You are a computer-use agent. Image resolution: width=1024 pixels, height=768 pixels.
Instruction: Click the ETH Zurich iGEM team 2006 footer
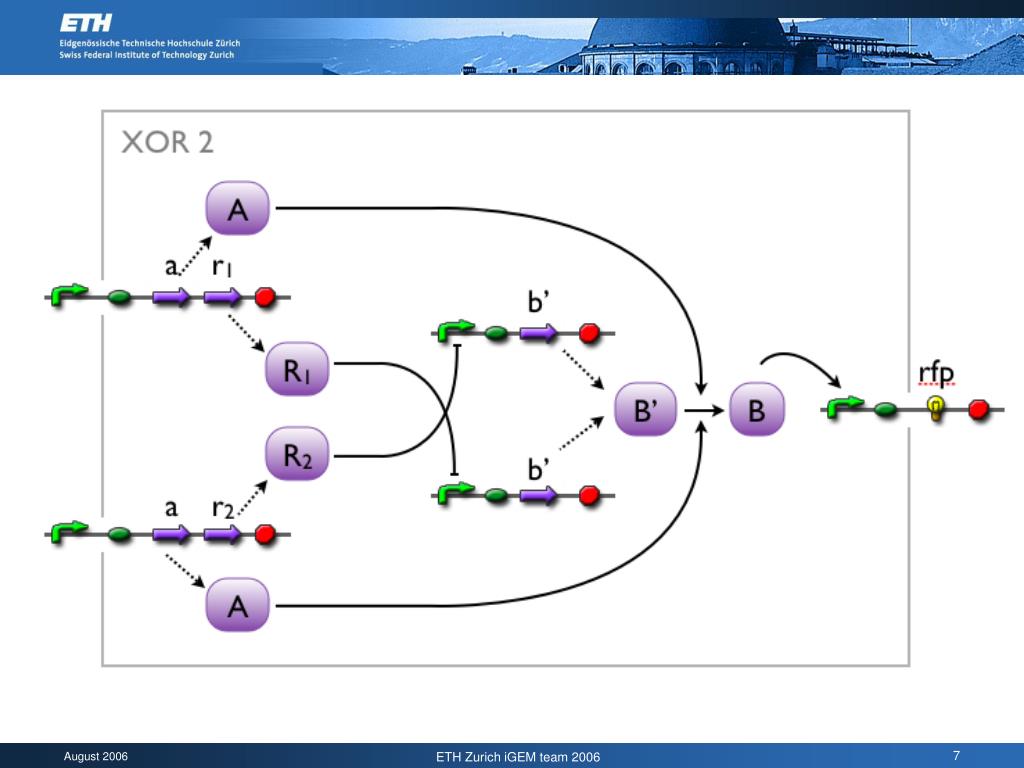[x=518, y=757]
